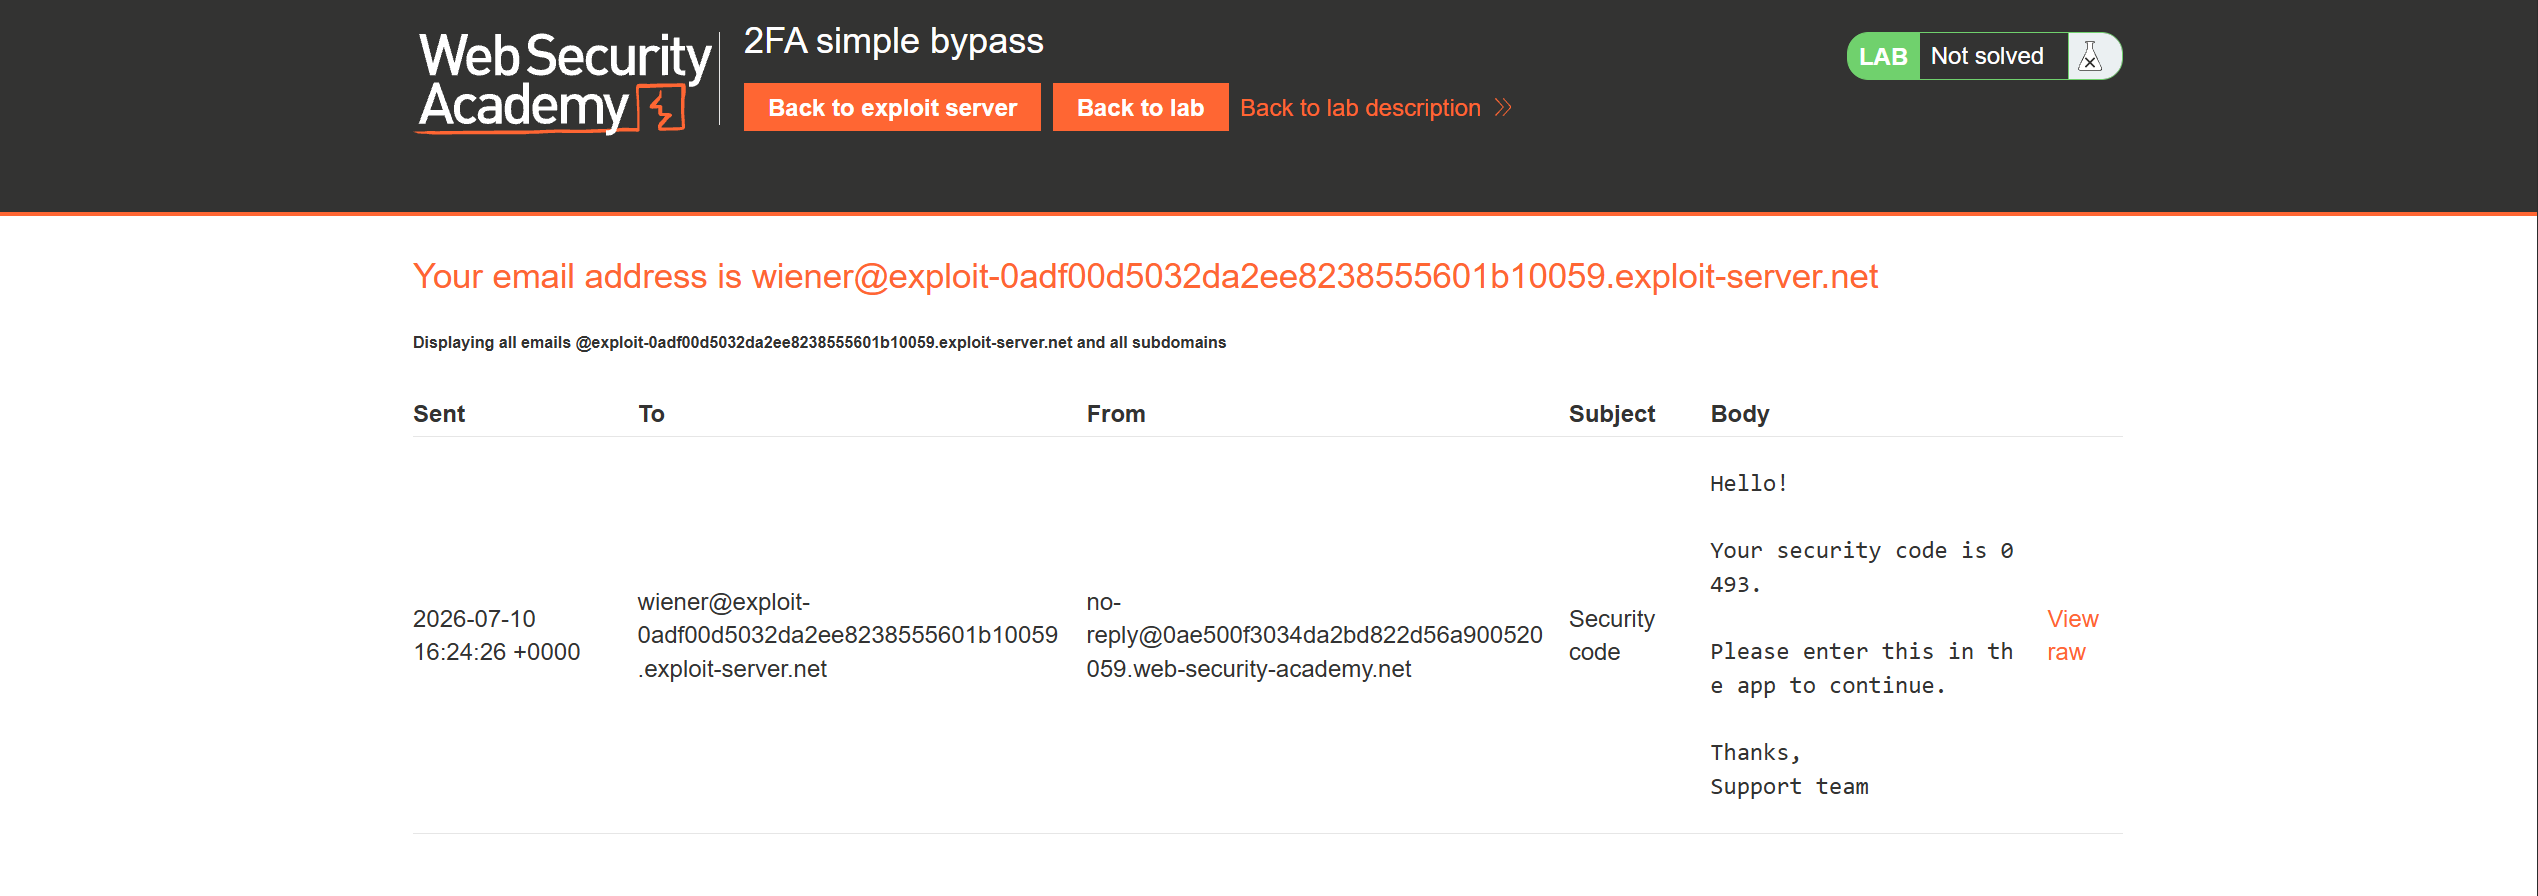The image size is (2538, 896).
Task: Click the From column header
Action: pyautogui.click(x=1116, y=413)
